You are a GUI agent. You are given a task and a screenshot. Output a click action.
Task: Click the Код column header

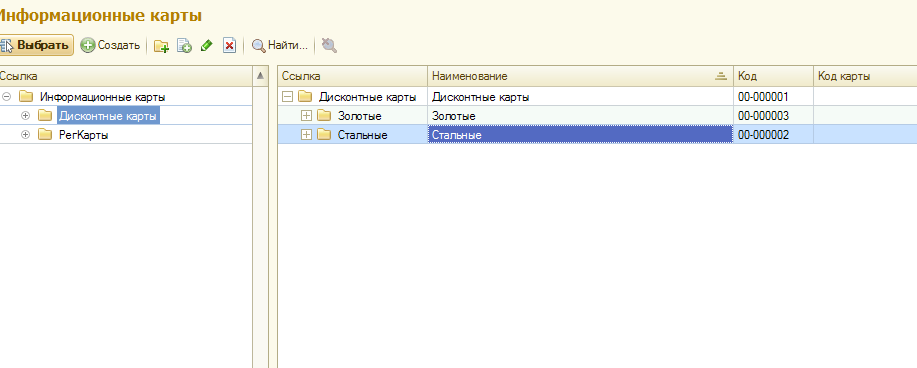773,76
